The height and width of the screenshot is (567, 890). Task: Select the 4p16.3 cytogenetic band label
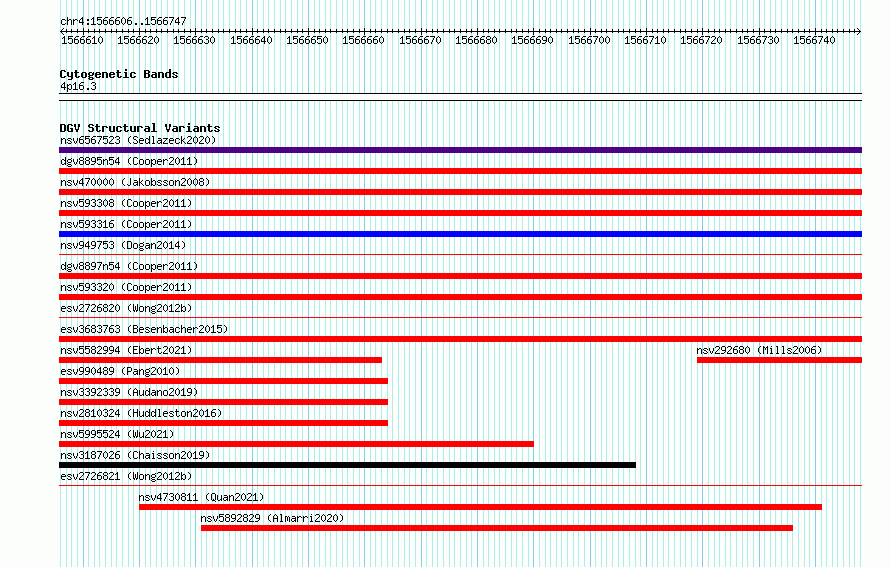coord(78,86)
